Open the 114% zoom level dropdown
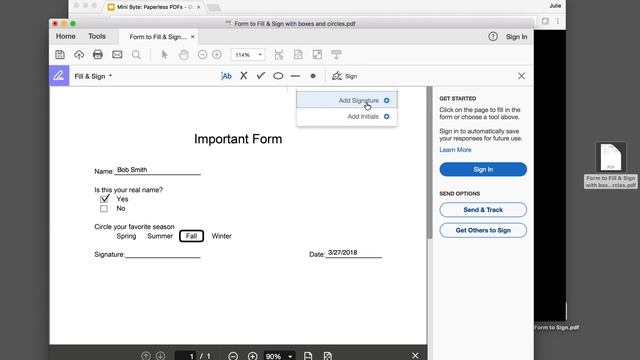This screenshot has height=360, width=640. [248, 55]
